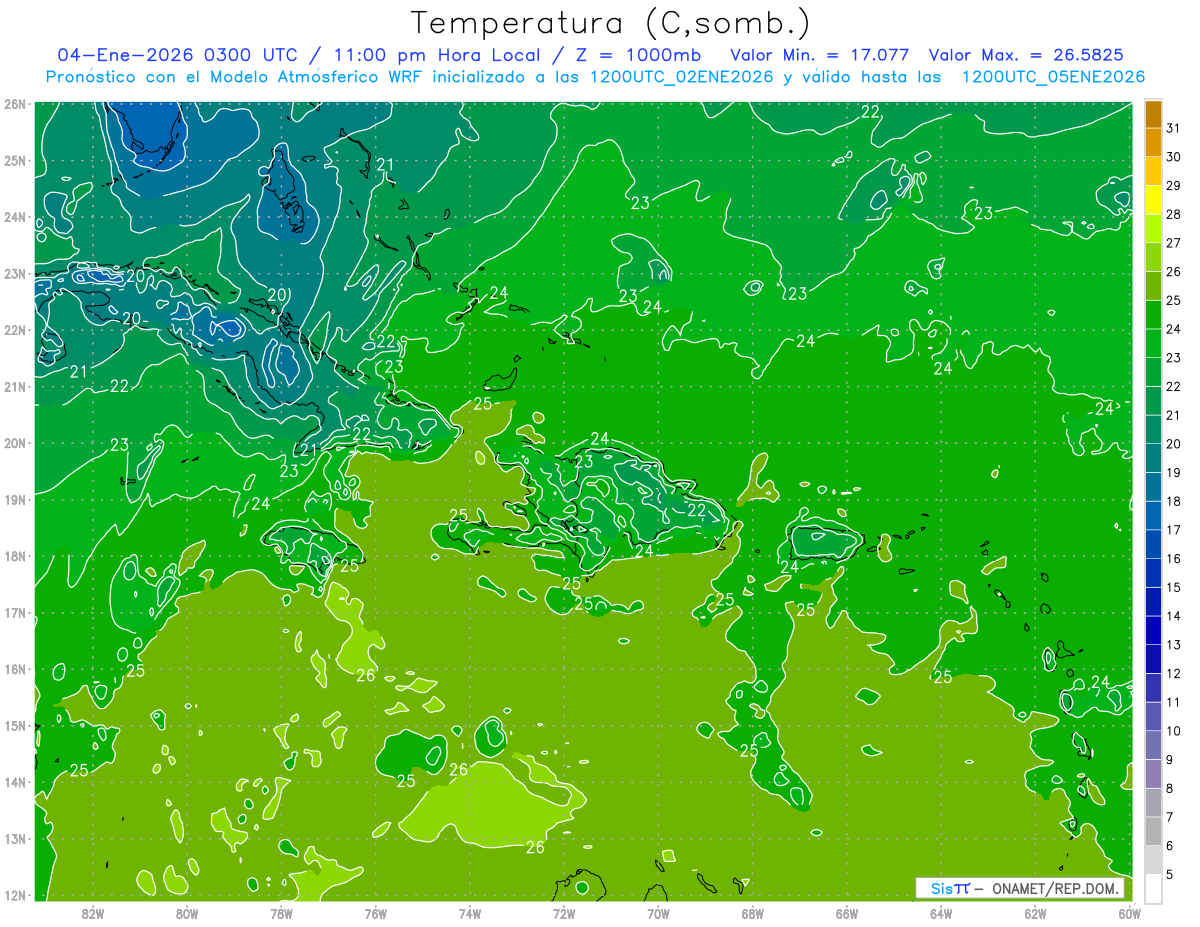Click the '72W' longitude label
Screen dimensions: 1200x927
click(x=564, y=913)
